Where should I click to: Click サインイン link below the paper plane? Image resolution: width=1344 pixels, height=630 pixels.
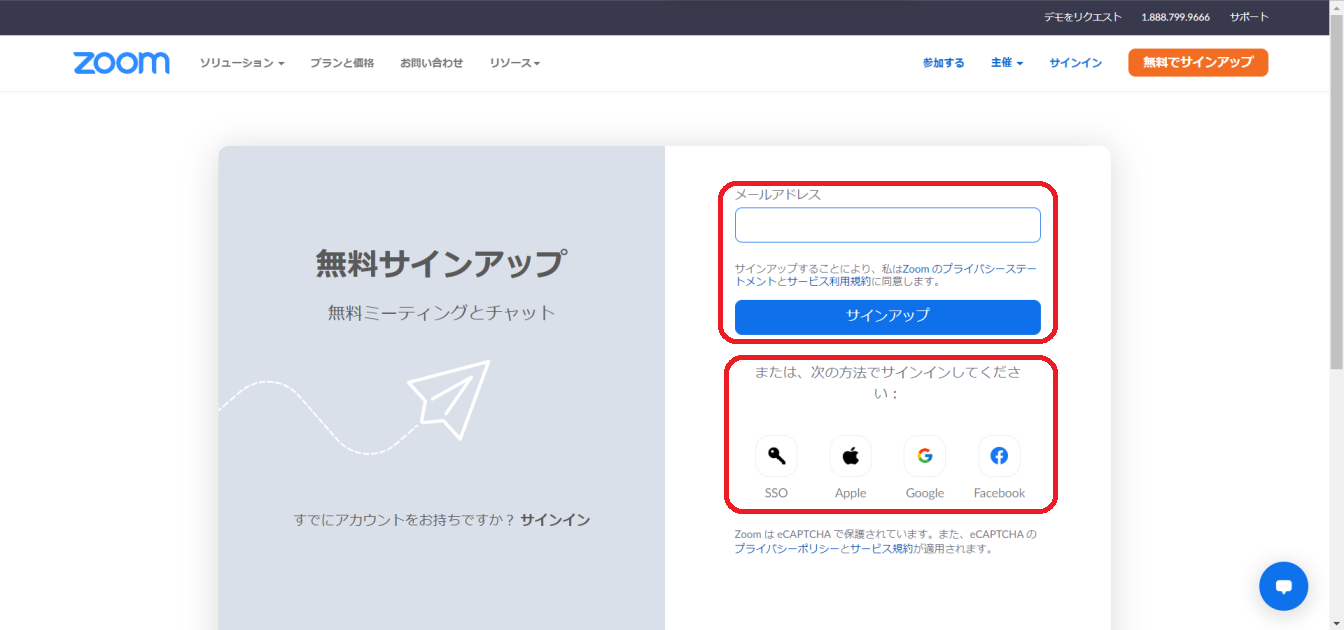(x=555, y=520)
